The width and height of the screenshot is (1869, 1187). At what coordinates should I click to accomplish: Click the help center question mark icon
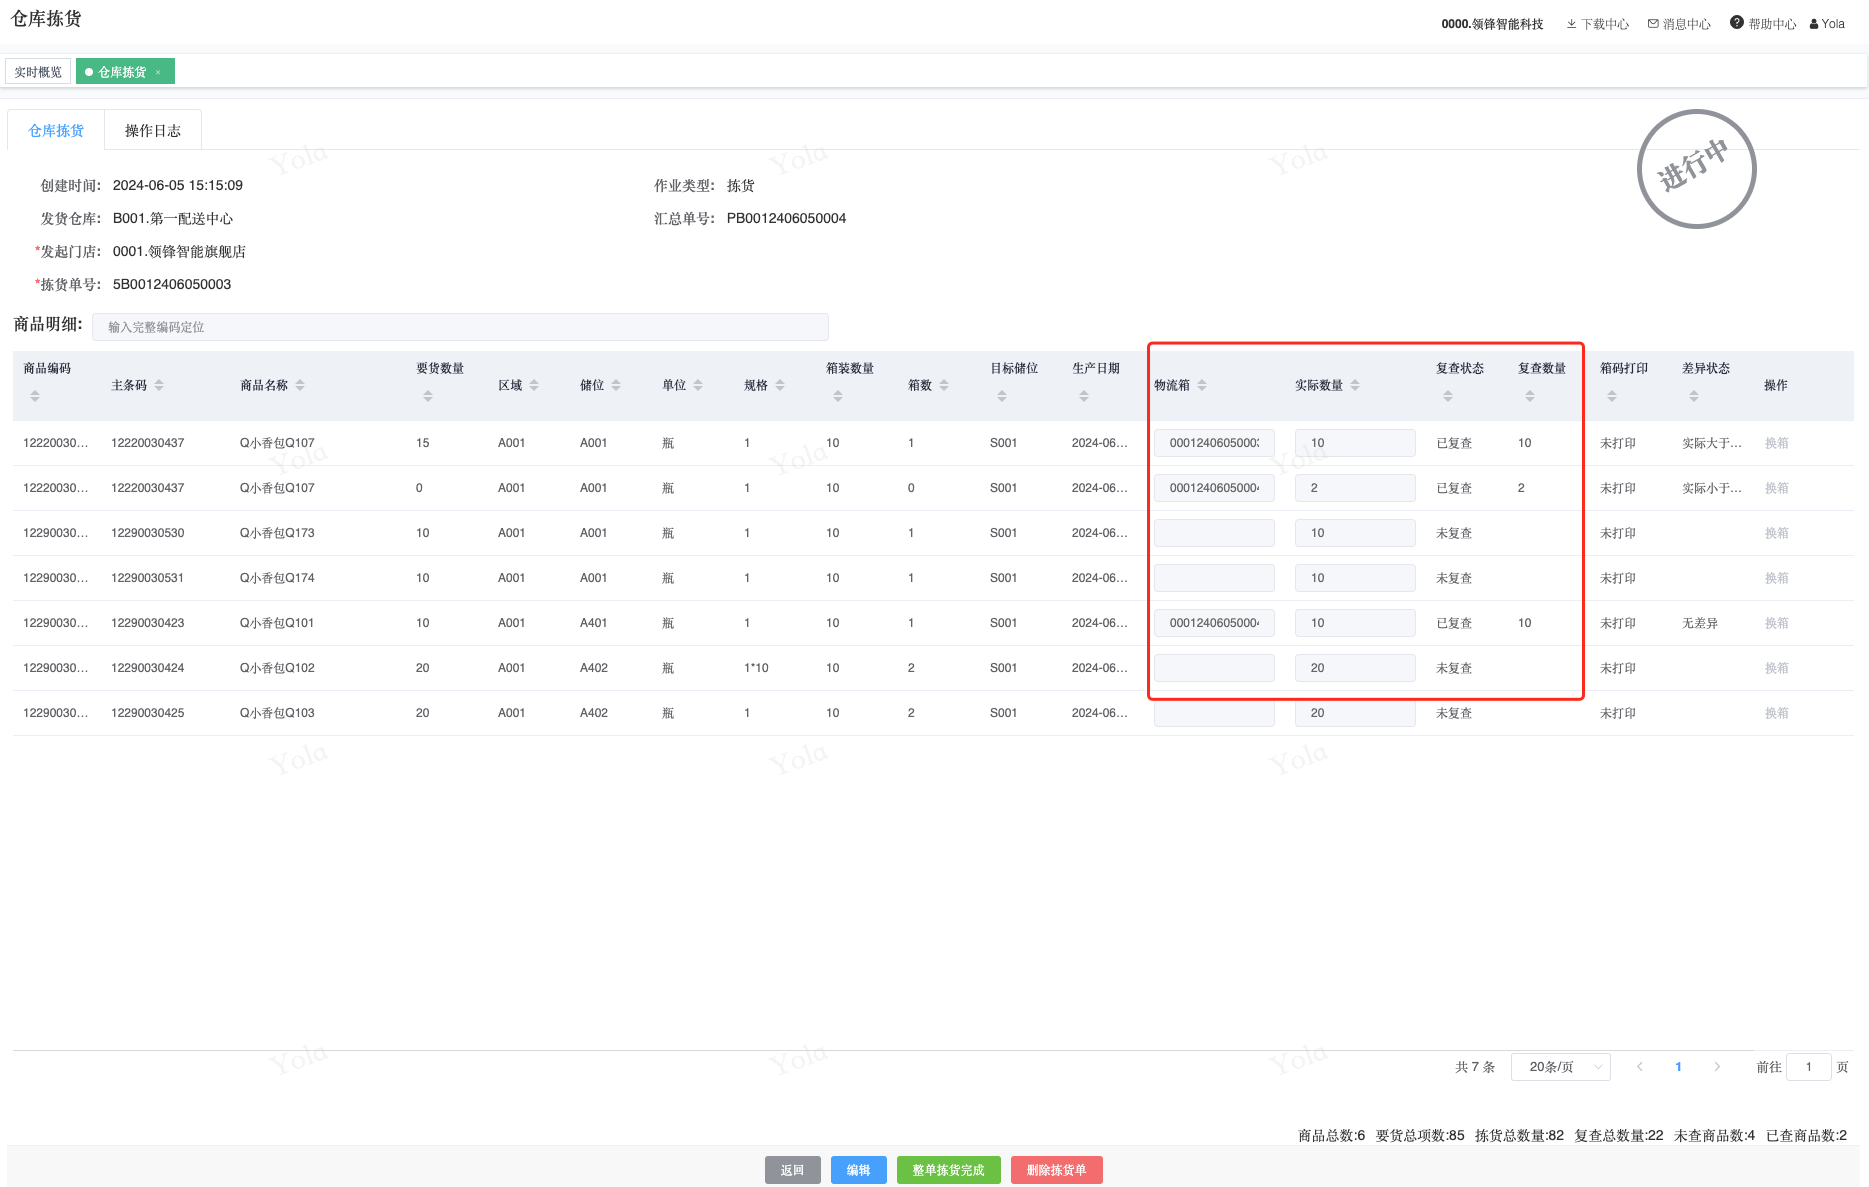coord(1737,23)
